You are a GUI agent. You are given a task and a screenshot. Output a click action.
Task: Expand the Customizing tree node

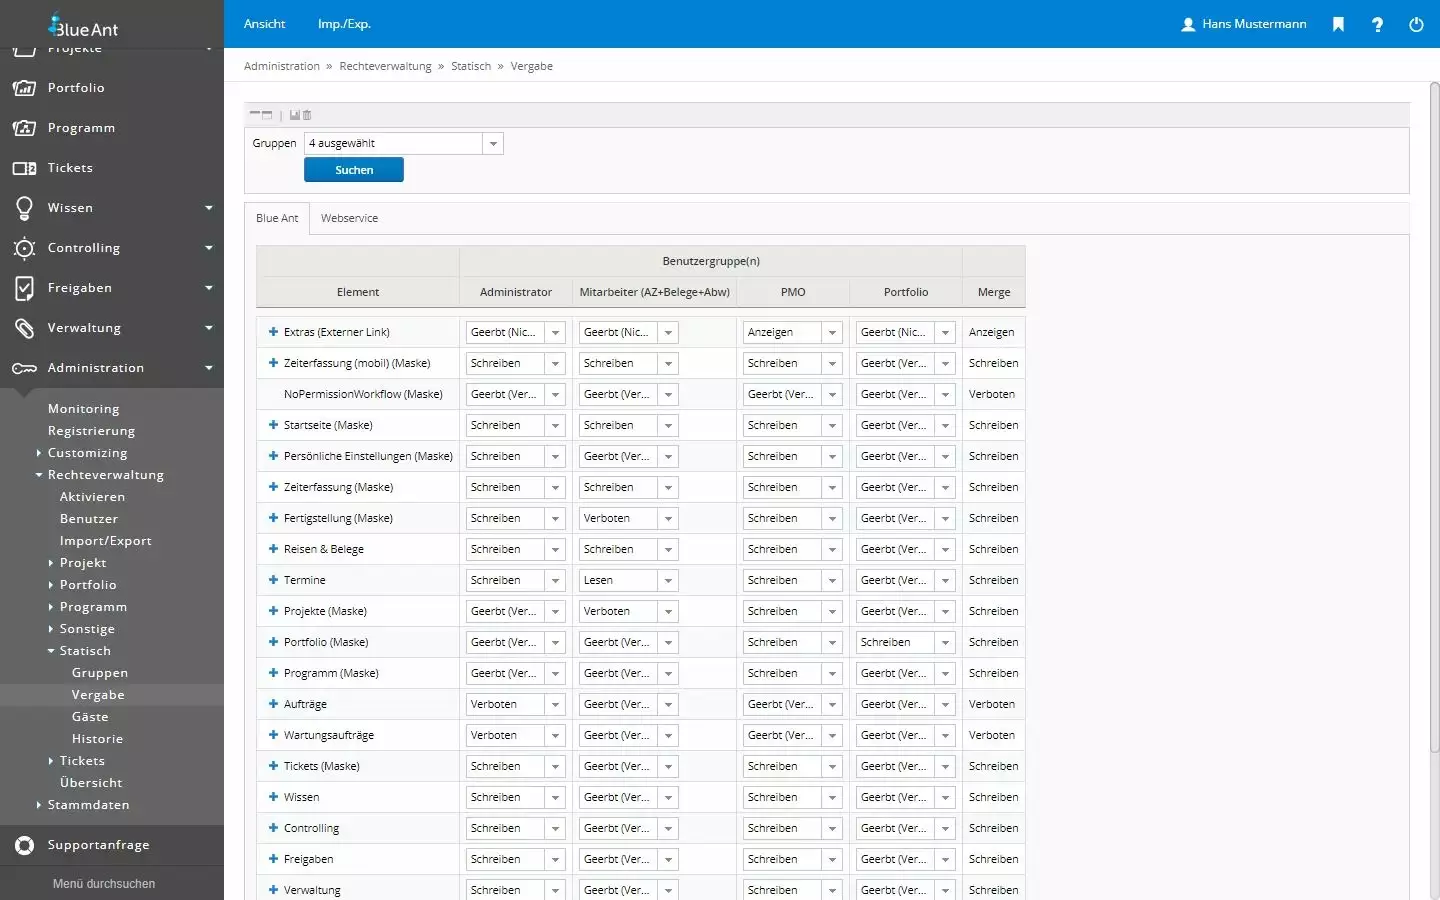(x=39, y=453)
